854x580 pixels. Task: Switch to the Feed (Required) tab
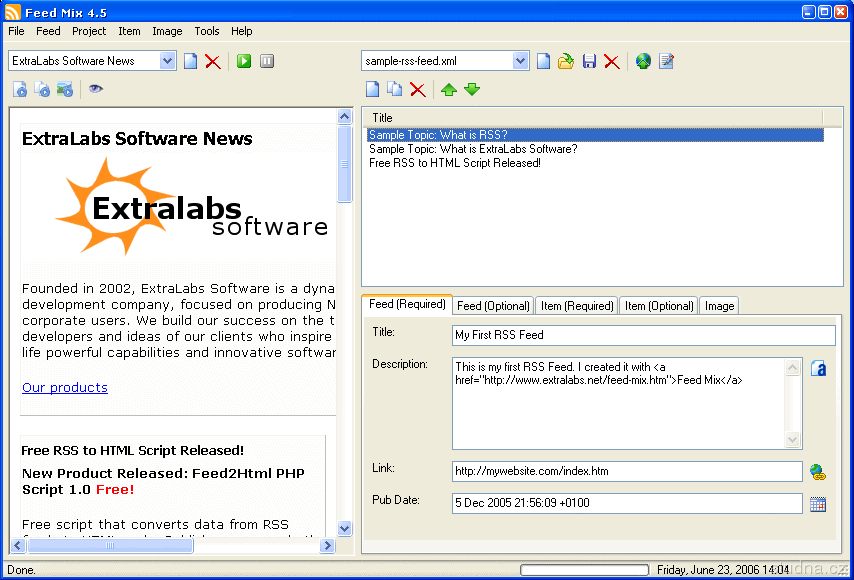pyautogui.click(x=407, y=304)
